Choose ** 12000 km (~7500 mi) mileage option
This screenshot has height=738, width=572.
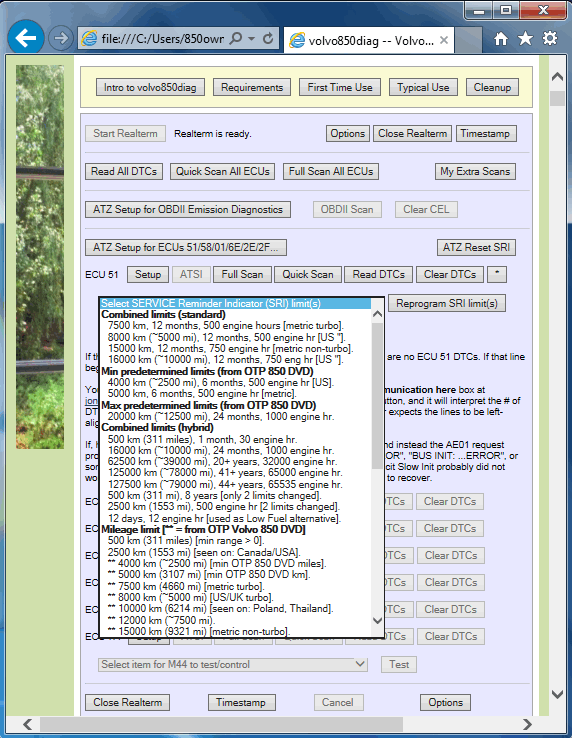[x=235, y=620]
